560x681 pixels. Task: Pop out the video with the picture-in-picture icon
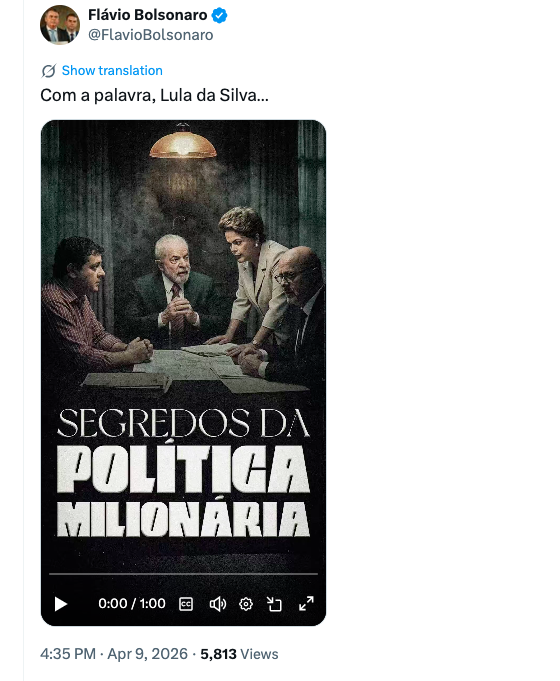[x=275, y=604]
